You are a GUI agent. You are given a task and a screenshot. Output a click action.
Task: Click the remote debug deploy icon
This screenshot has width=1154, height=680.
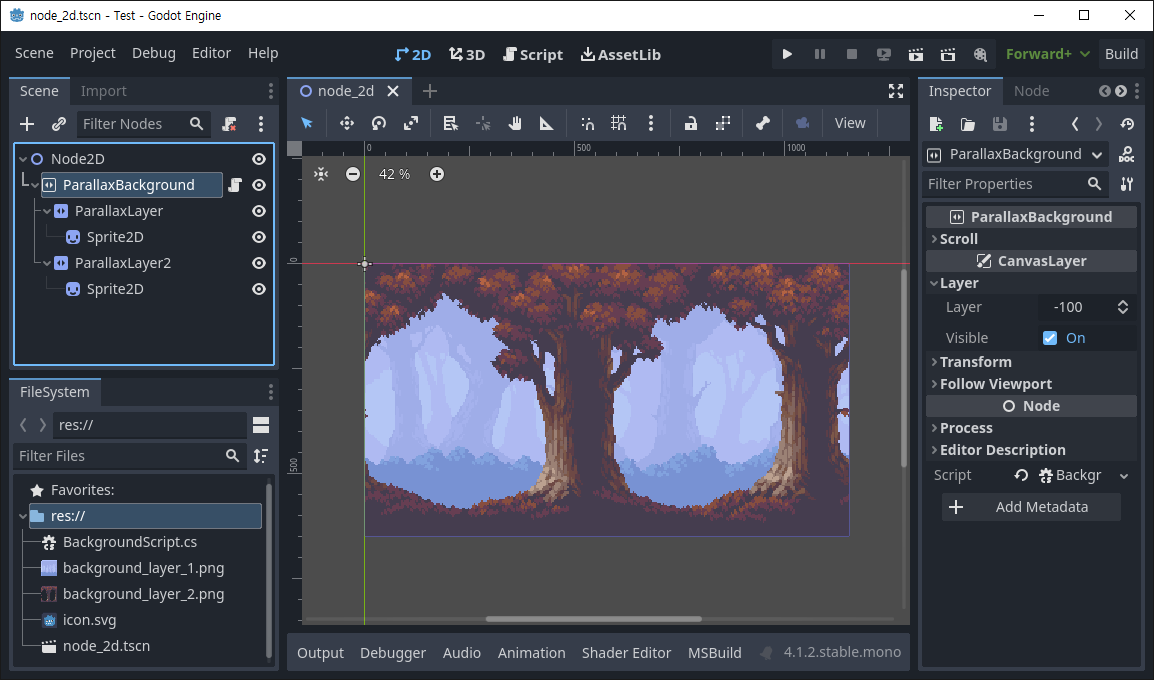coord(884,54)
